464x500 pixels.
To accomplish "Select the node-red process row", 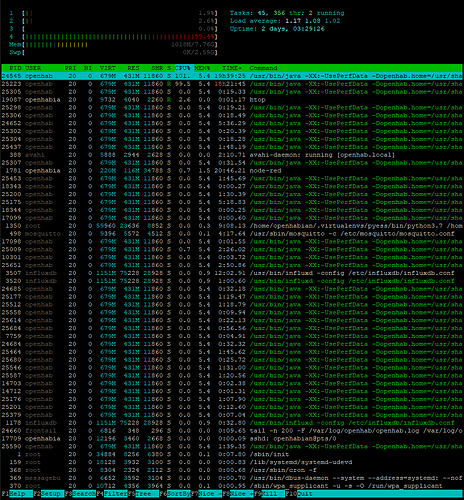I will pos(232,171).
